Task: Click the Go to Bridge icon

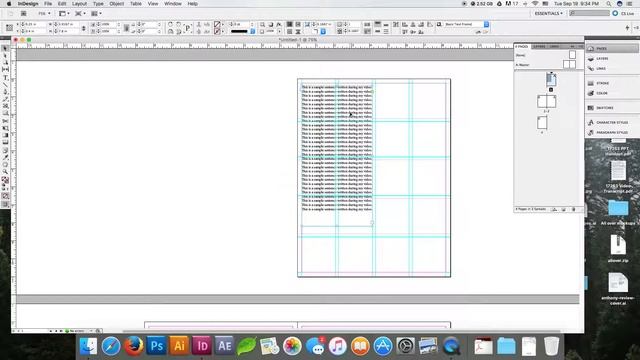Action: (x=24, y=13)
